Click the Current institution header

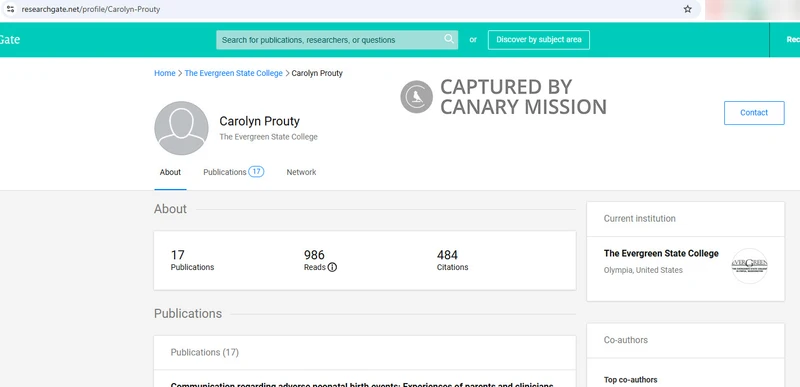pos(685,219)
